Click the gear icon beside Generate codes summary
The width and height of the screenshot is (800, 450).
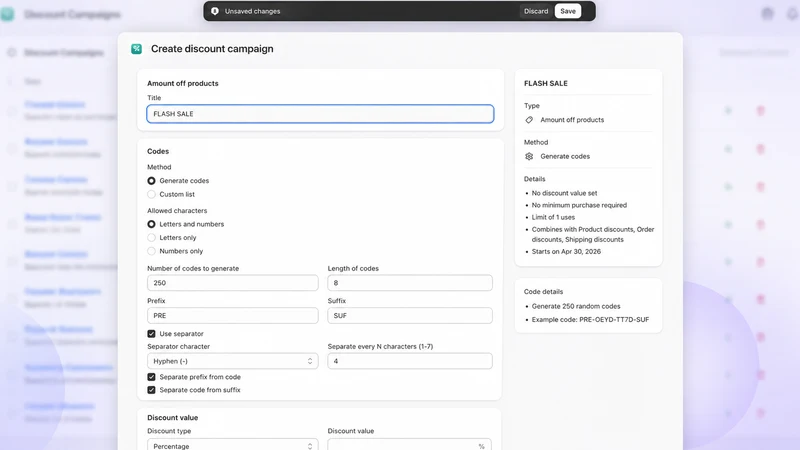click(529, 157)
